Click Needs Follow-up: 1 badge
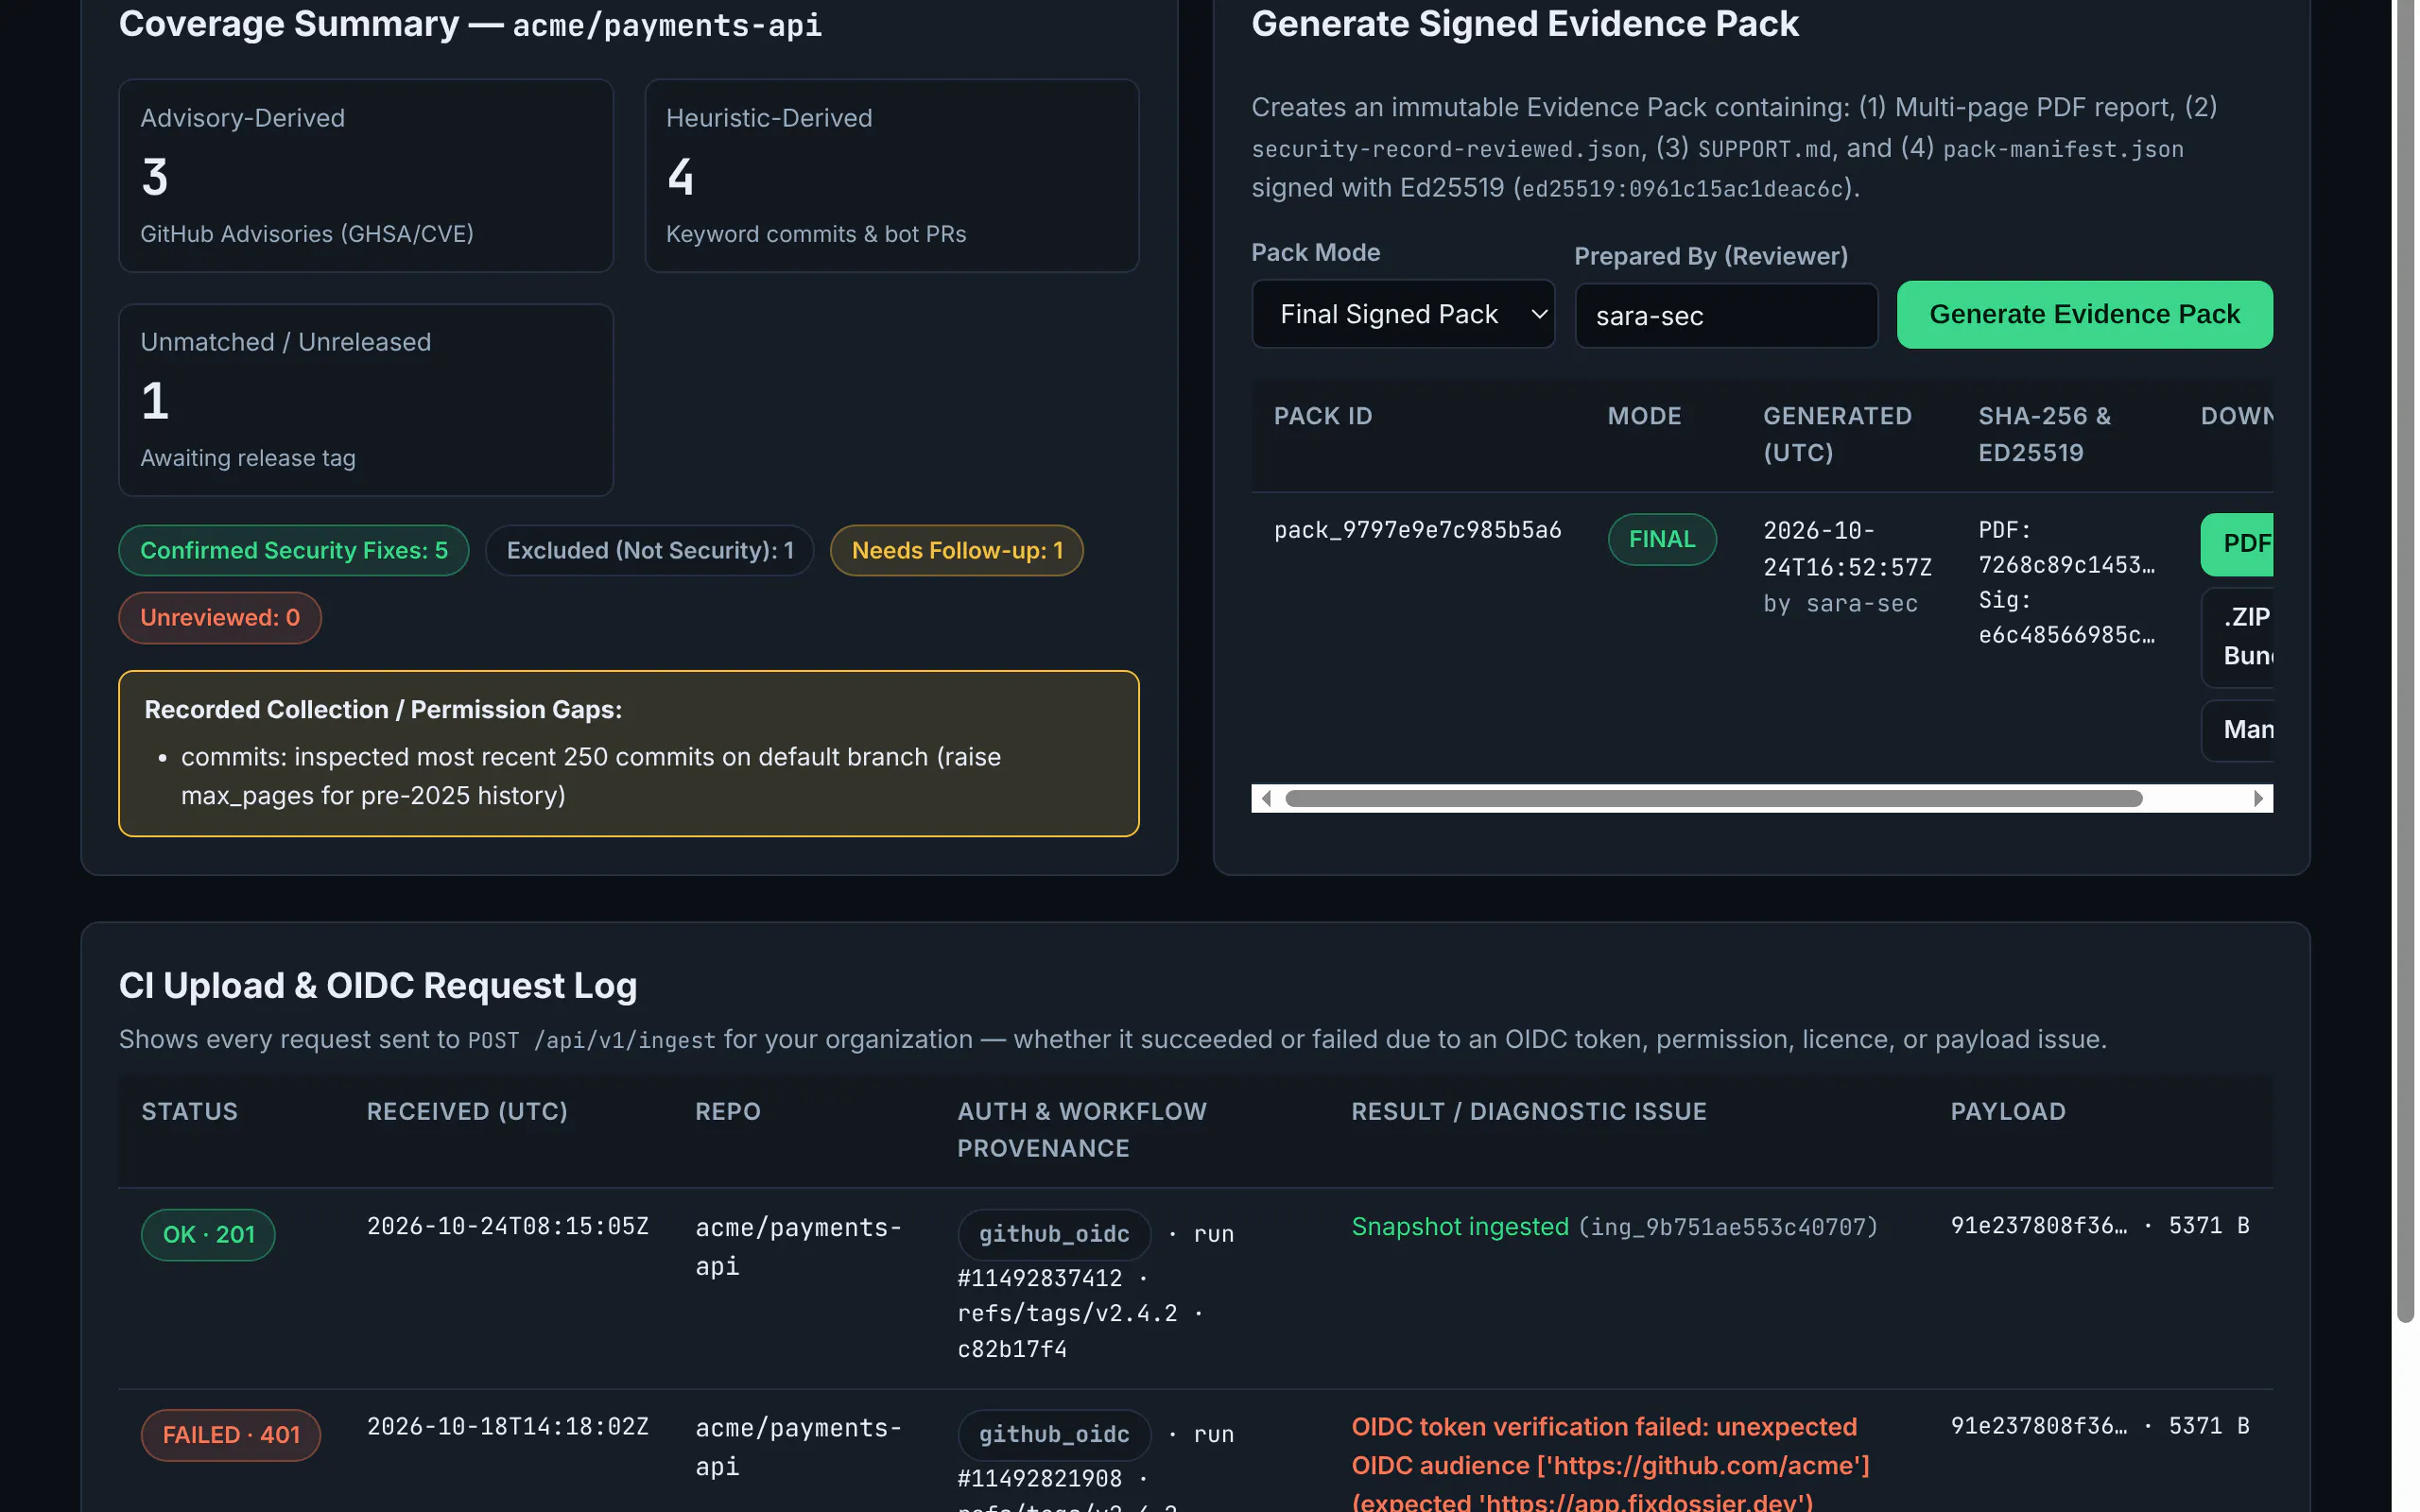Image resolution: width=2420 pixels, height=1512 pixels. [957, 550]
